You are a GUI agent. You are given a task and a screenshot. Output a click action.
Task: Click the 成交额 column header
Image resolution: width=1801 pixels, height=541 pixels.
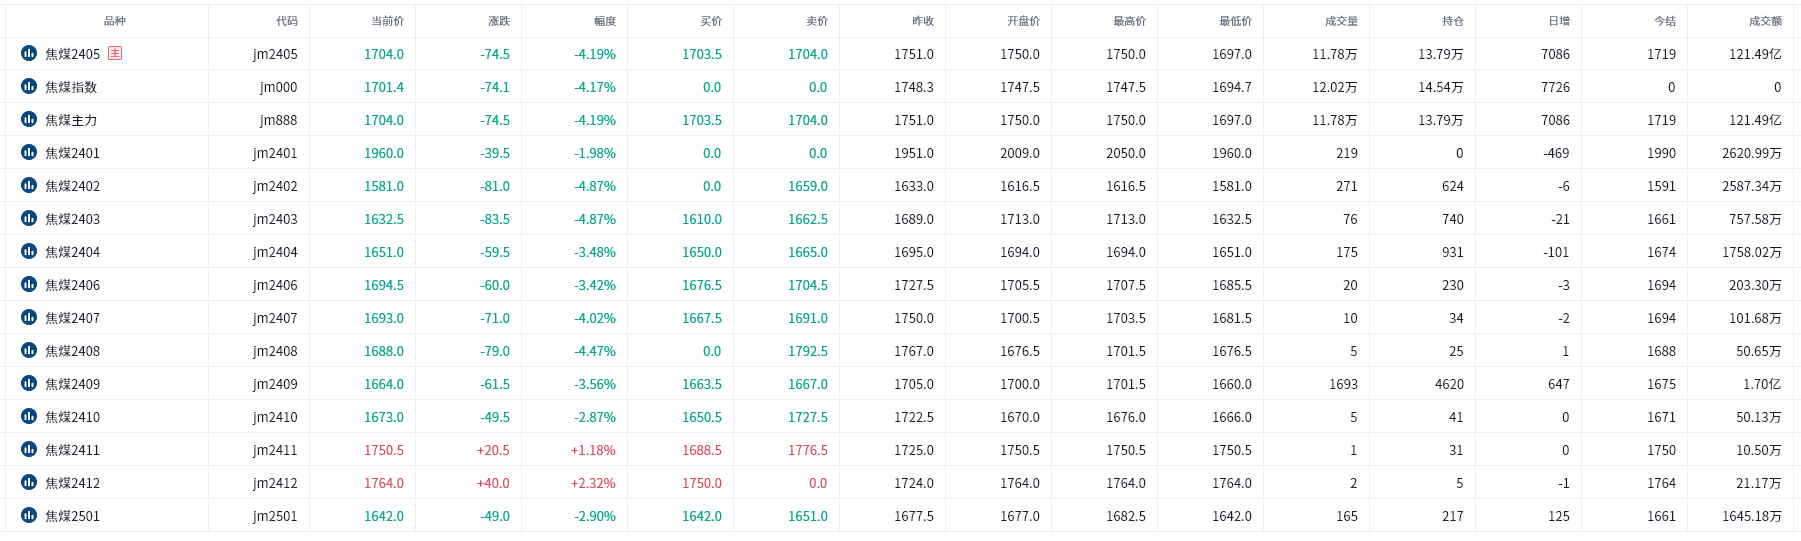click(1764, 21)
